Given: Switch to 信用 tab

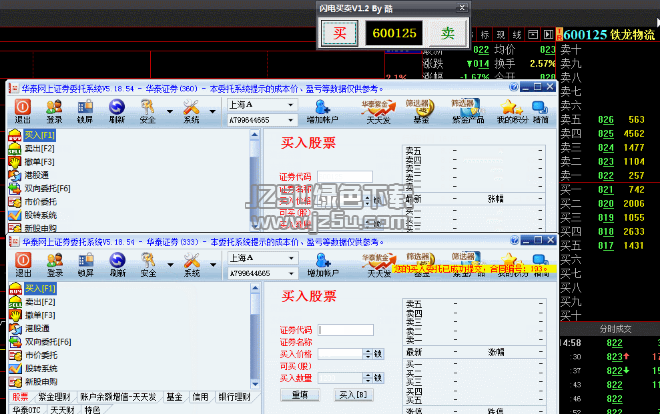Looking at the screenshot, I should click(x=200, y=397).
